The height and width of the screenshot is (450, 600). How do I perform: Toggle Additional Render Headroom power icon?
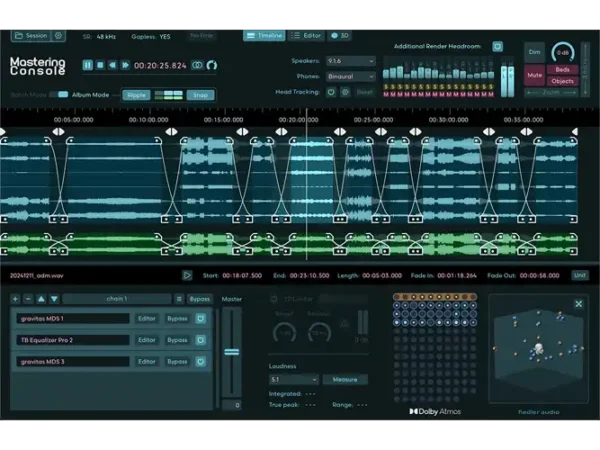497,47
